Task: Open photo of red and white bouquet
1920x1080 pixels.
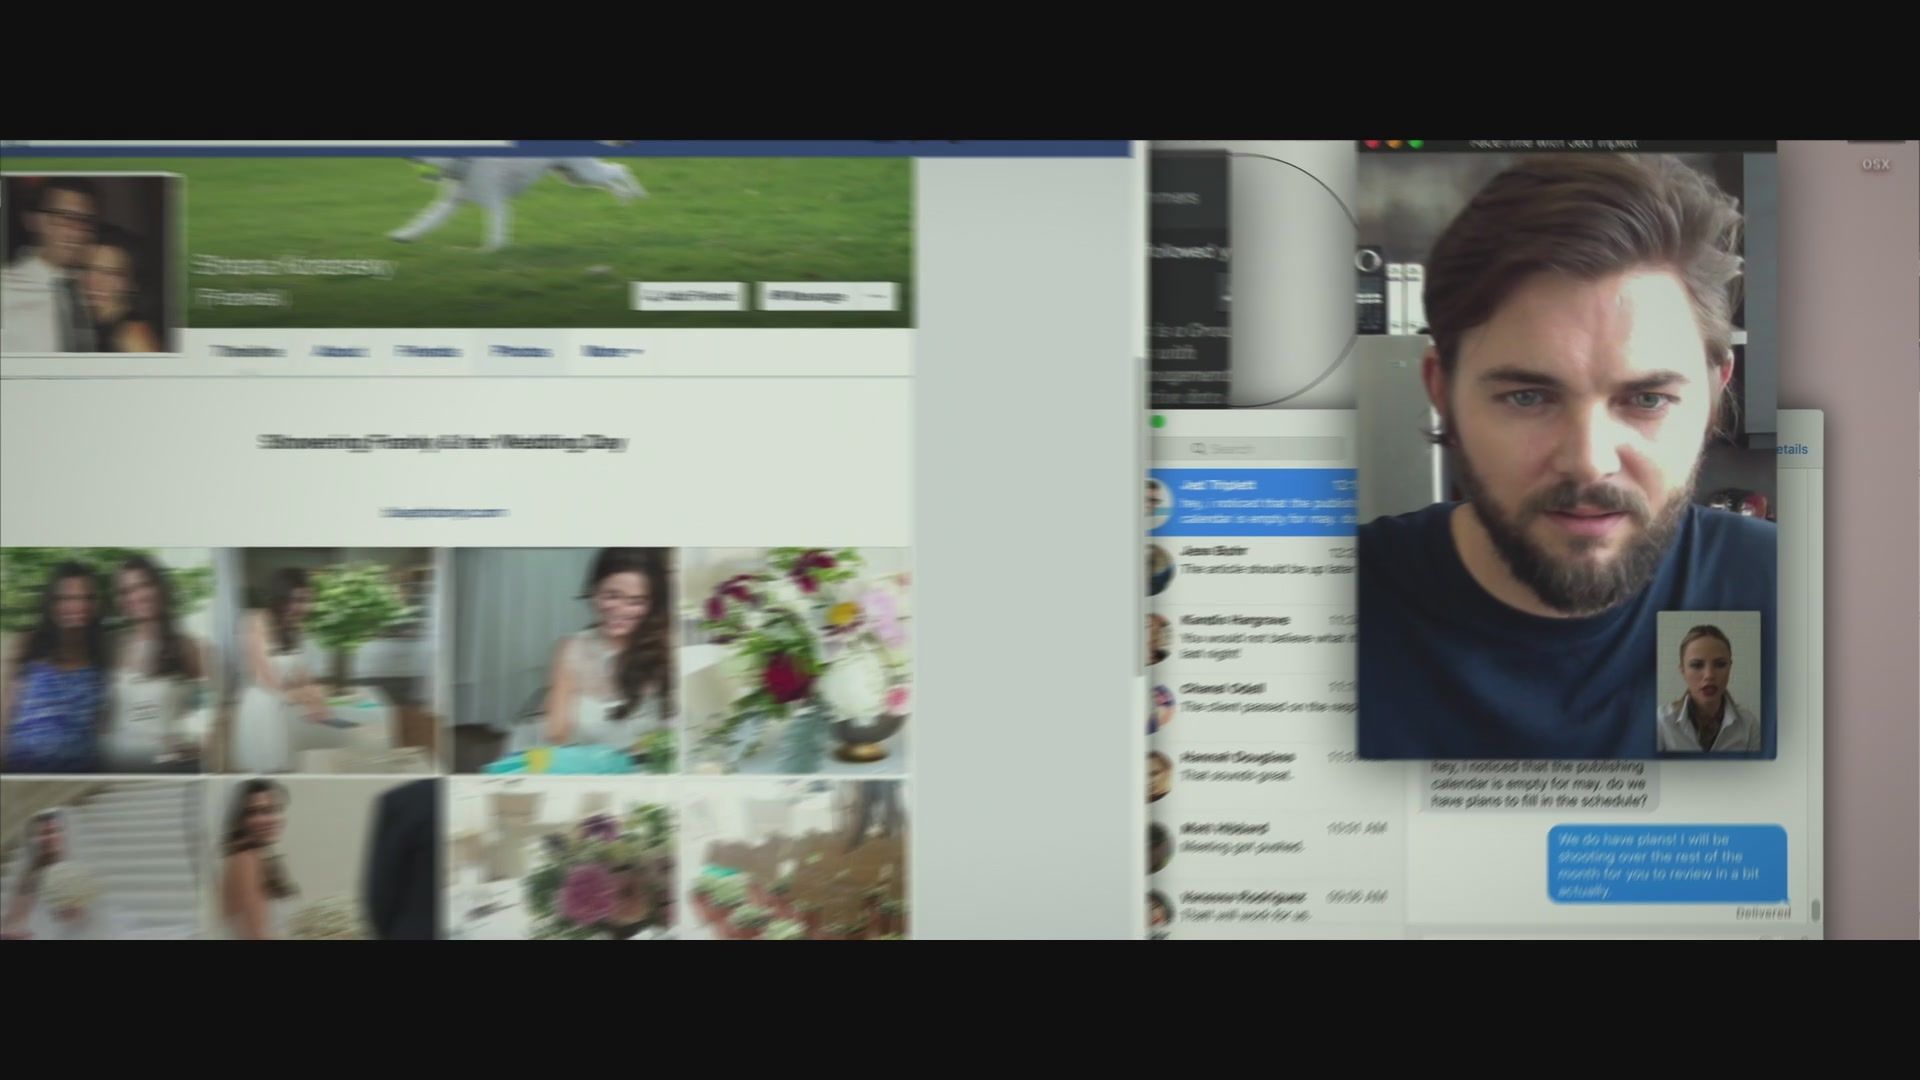Action: pos(797,660)
